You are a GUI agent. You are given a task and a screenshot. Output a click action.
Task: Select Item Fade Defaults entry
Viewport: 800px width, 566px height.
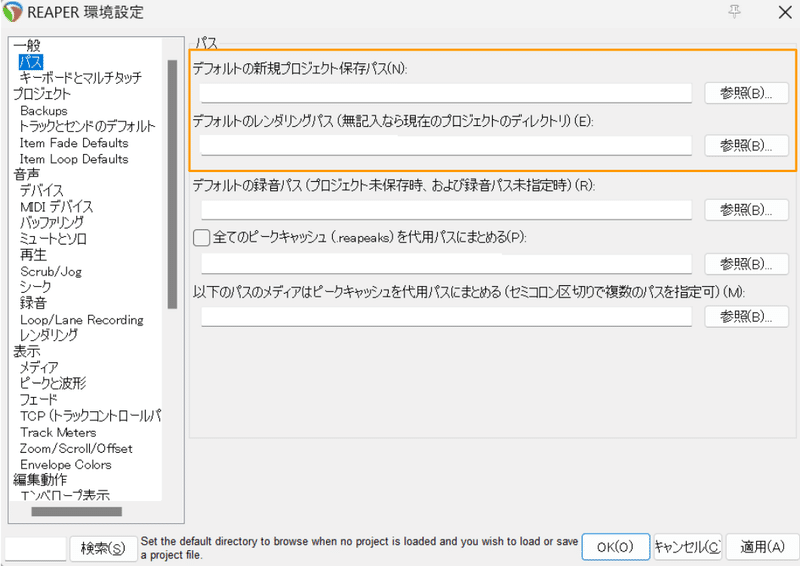74,143
